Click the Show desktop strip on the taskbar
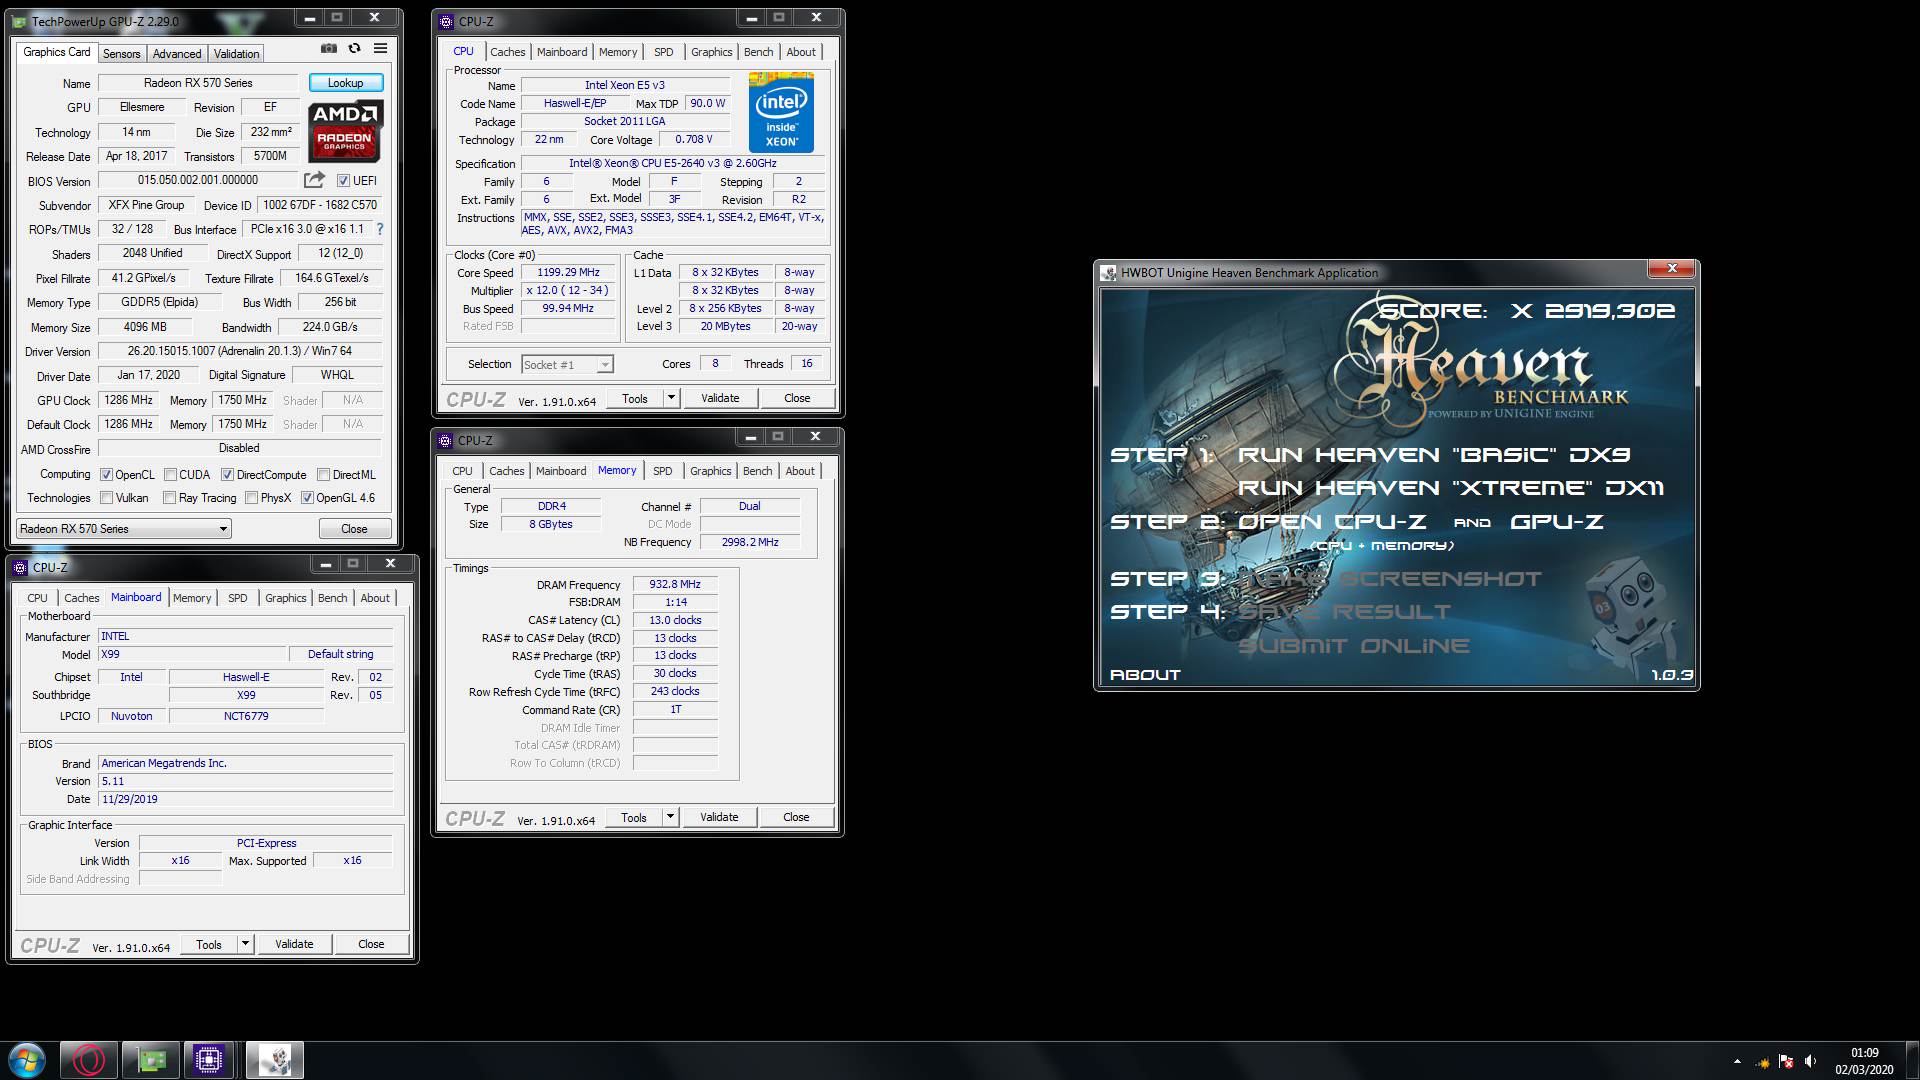The image size is (1920, 1080). click(1913, 1061)
